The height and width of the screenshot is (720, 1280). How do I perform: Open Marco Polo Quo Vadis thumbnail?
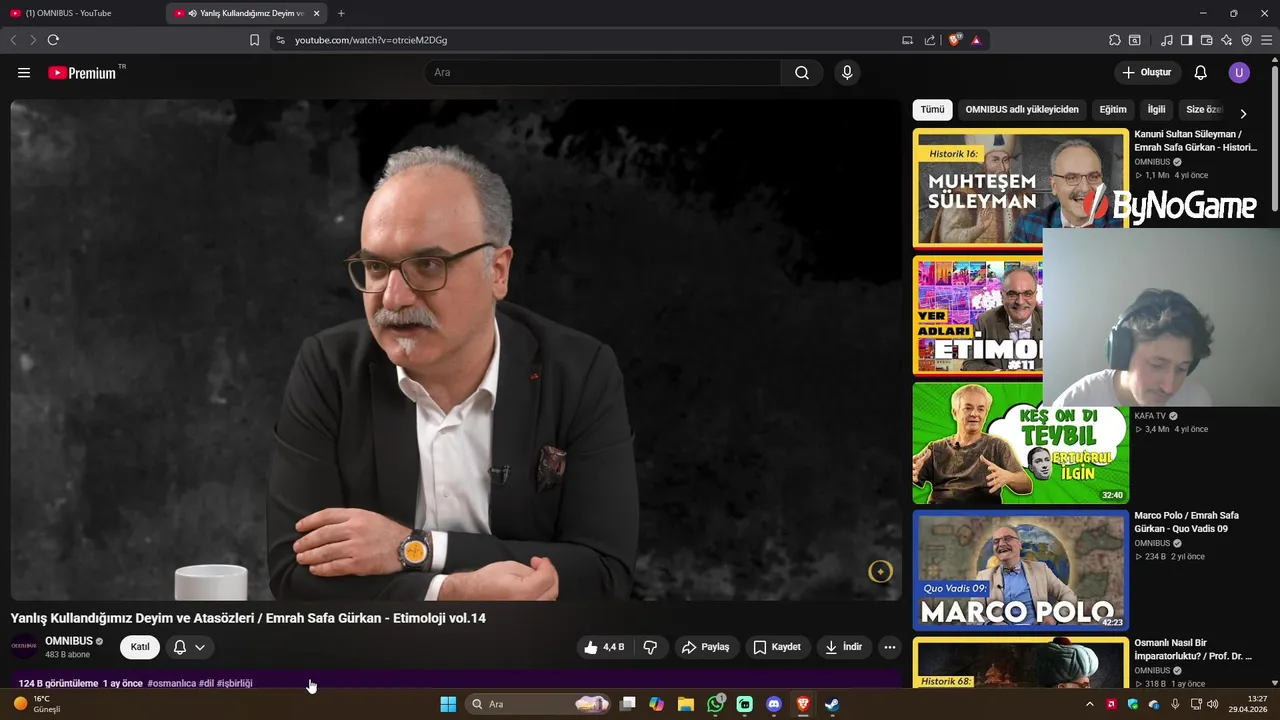(1020, 571)
